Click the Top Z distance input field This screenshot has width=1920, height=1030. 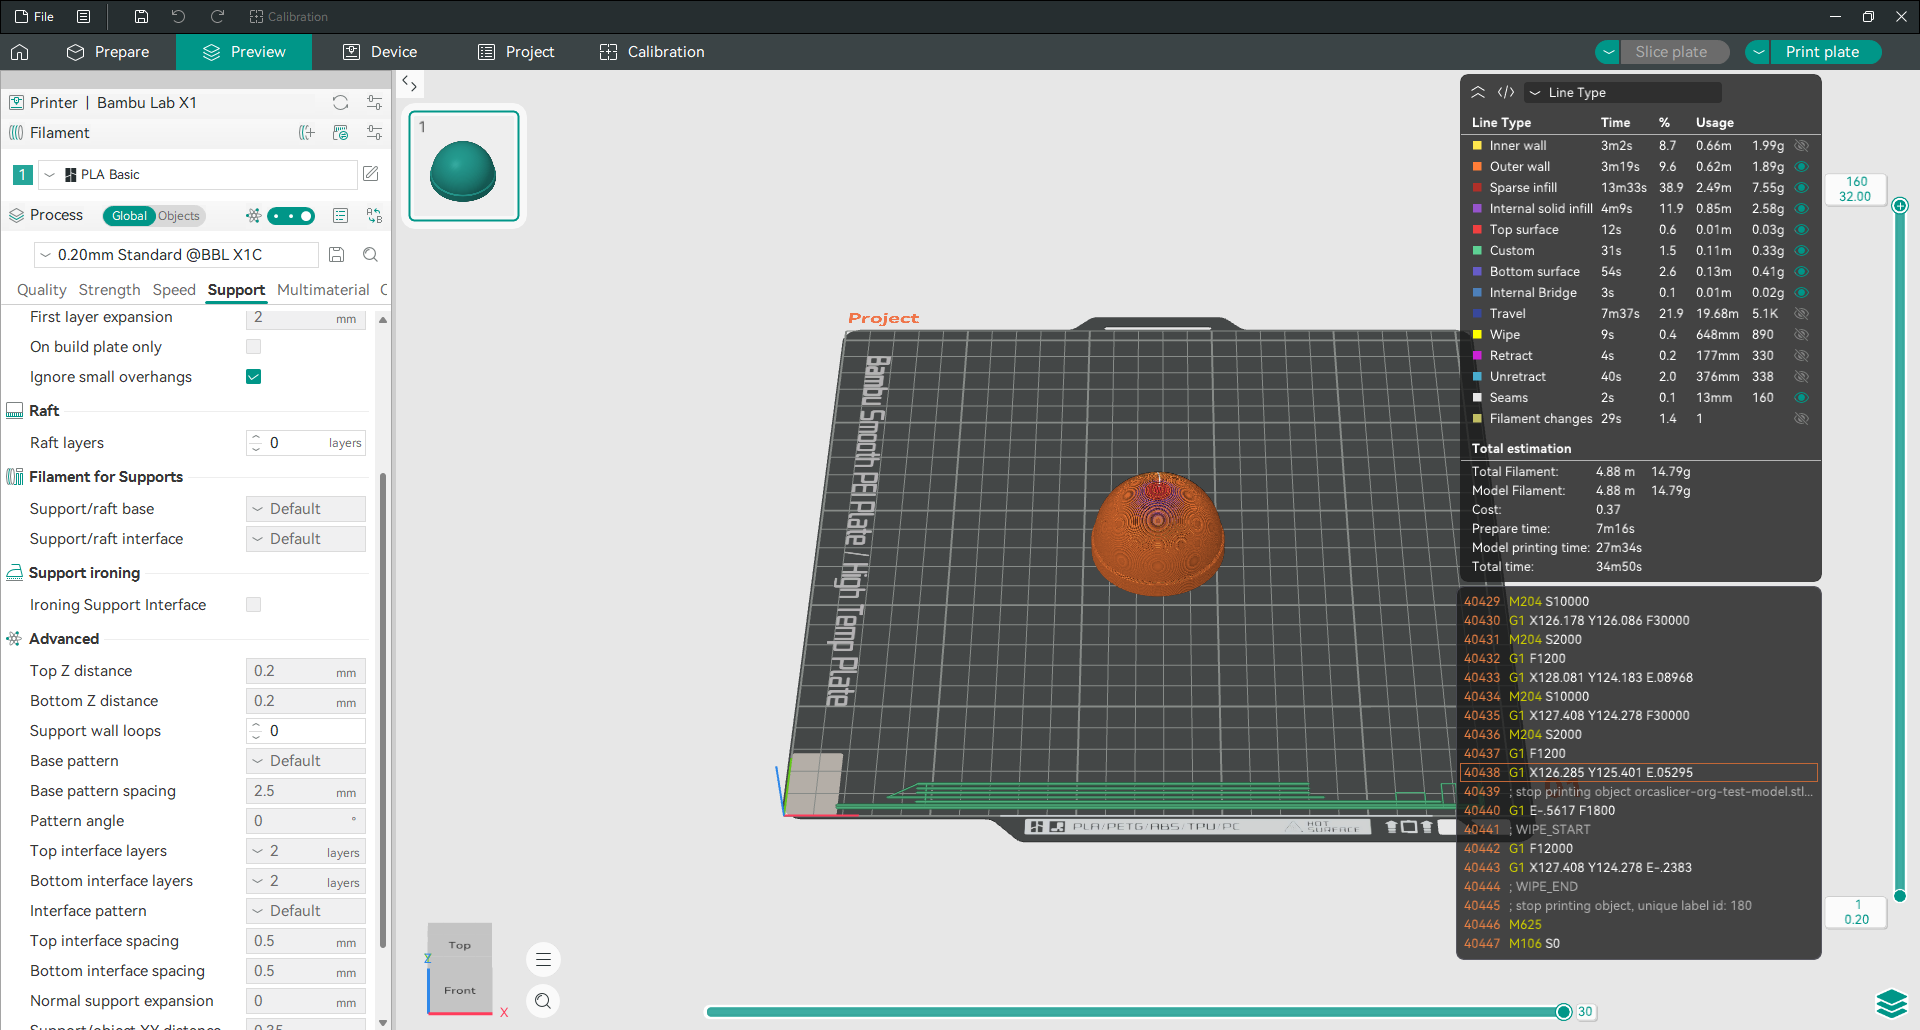pyautogui.click(x=306, y=670)
